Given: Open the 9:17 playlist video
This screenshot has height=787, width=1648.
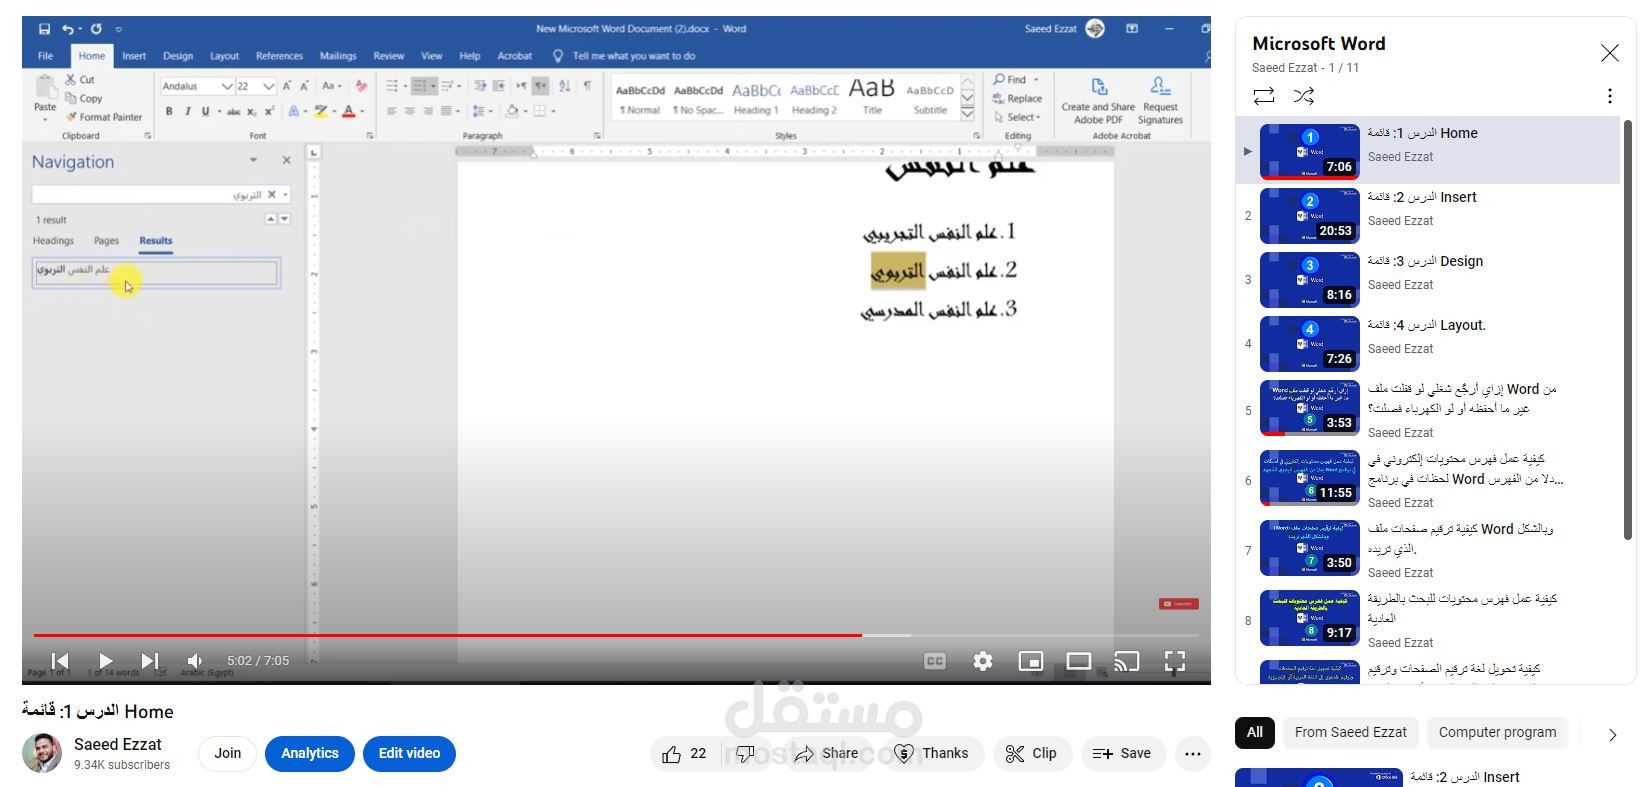Looking at the screenshot, I should (x=1428, y=619).
